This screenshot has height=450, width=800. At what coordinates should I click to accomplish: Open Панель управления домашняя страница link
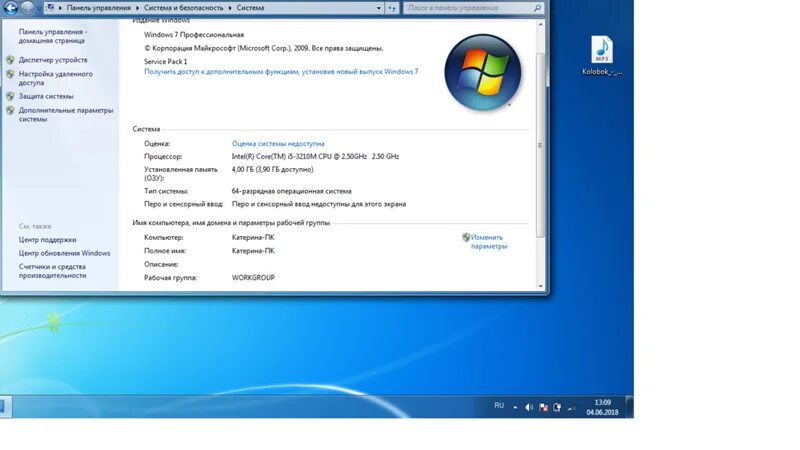[53, 36]
